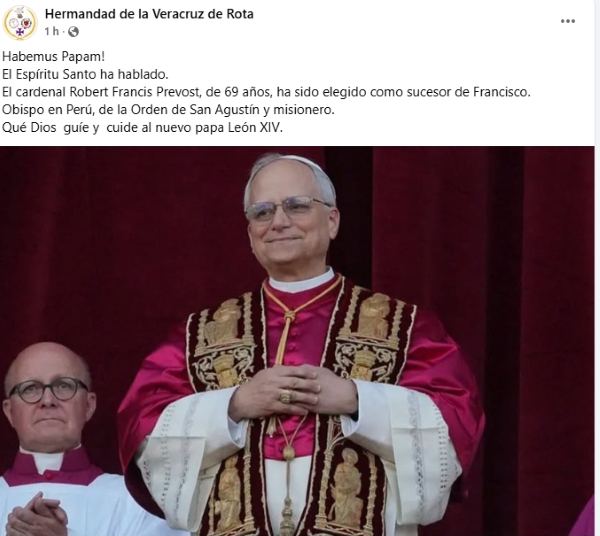
Task: Click the white clerical collar of the central figure
Action: click(x=301, y=282)
